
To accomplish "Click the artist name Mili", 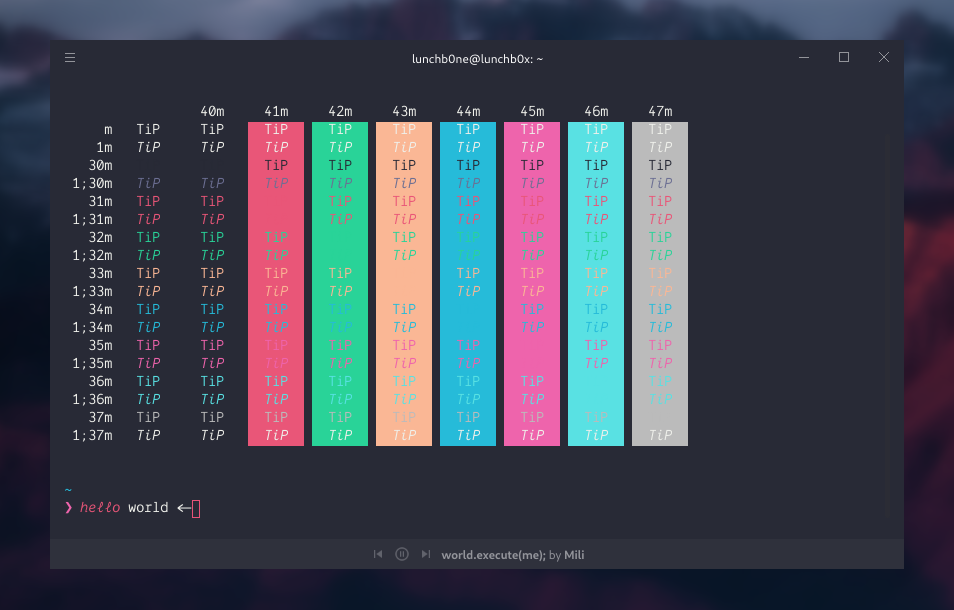I will [574, 555].
